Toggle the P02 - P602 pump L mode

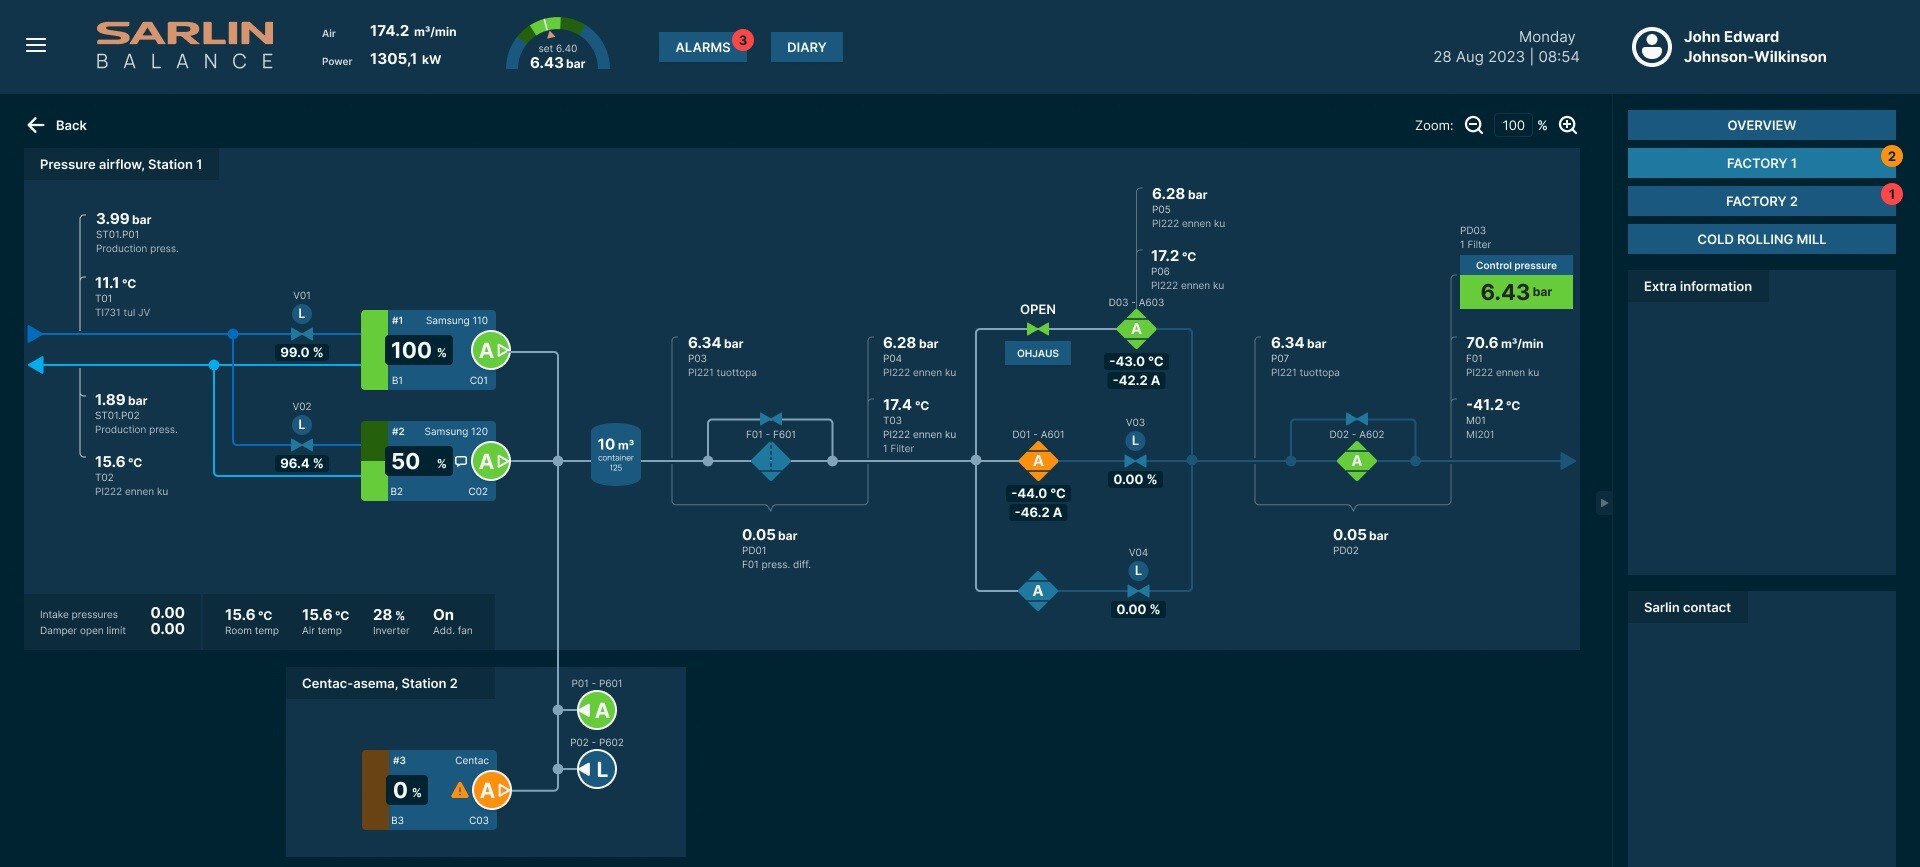(598, 769)
